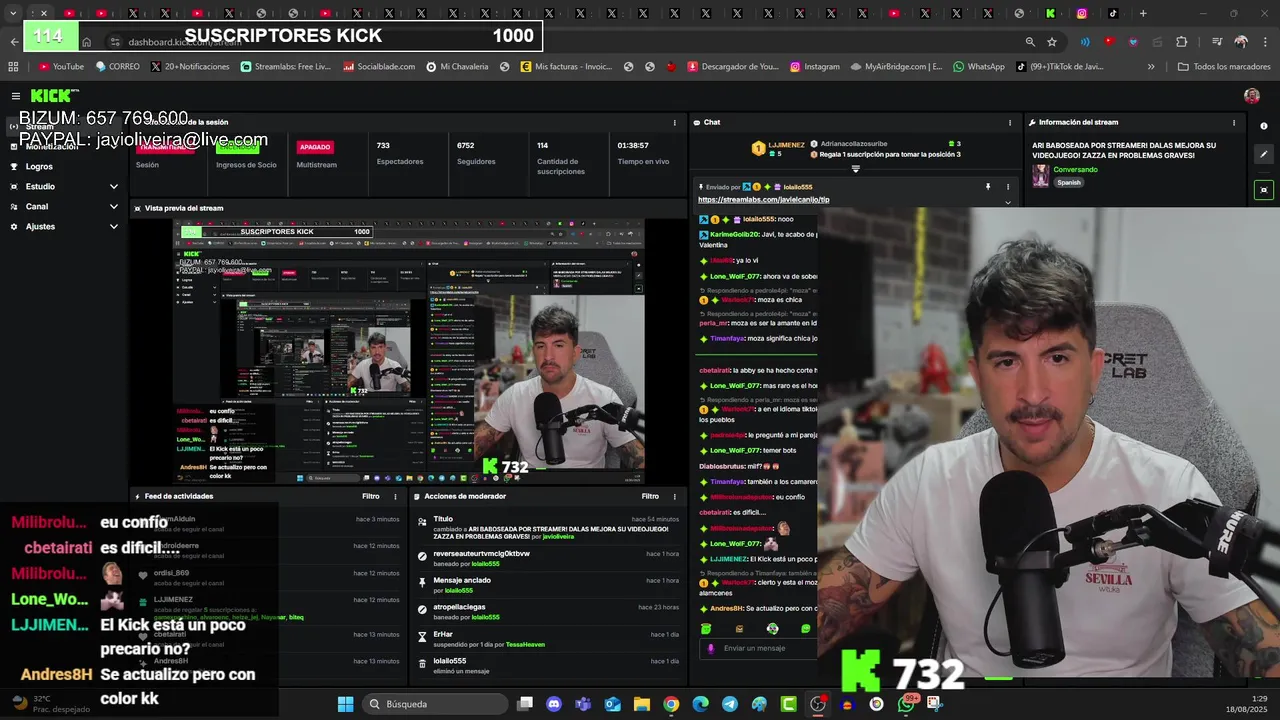Open the browser extensions puzzle icon
This screenshot has width=1280, height=720.
point(1182,42)
